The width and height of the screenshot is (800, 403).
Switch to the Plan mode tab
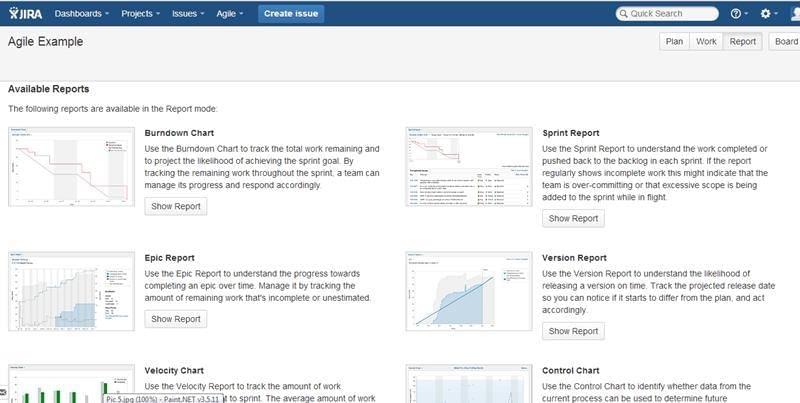click(x=674, y=42)
